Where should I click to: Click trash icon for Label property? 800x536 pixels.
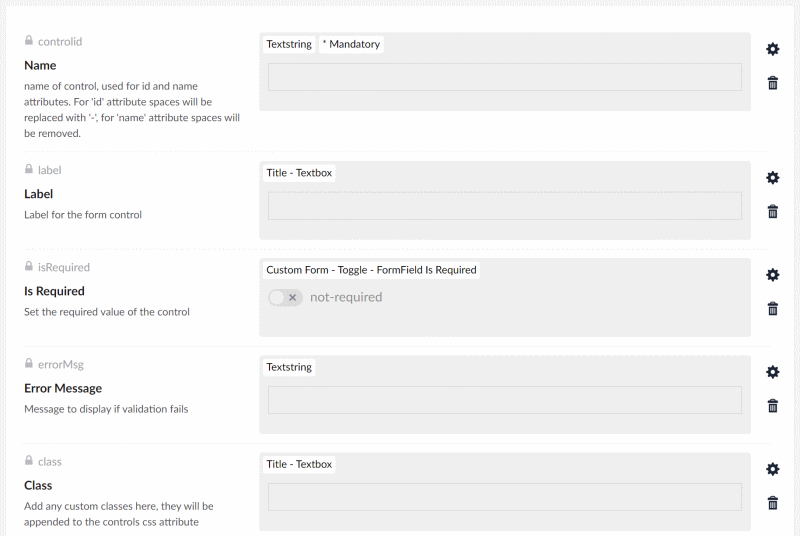(x=772, y=211)
